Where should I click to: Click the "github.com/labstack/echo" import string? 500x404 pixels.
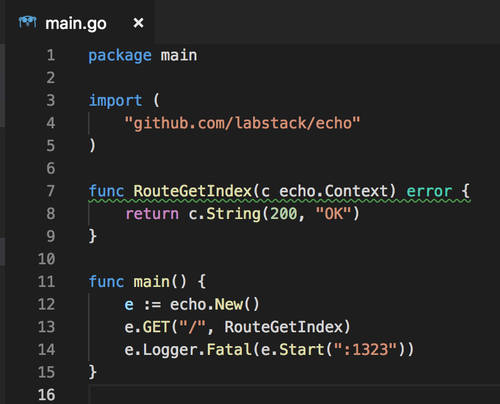[x=242, y=123]
